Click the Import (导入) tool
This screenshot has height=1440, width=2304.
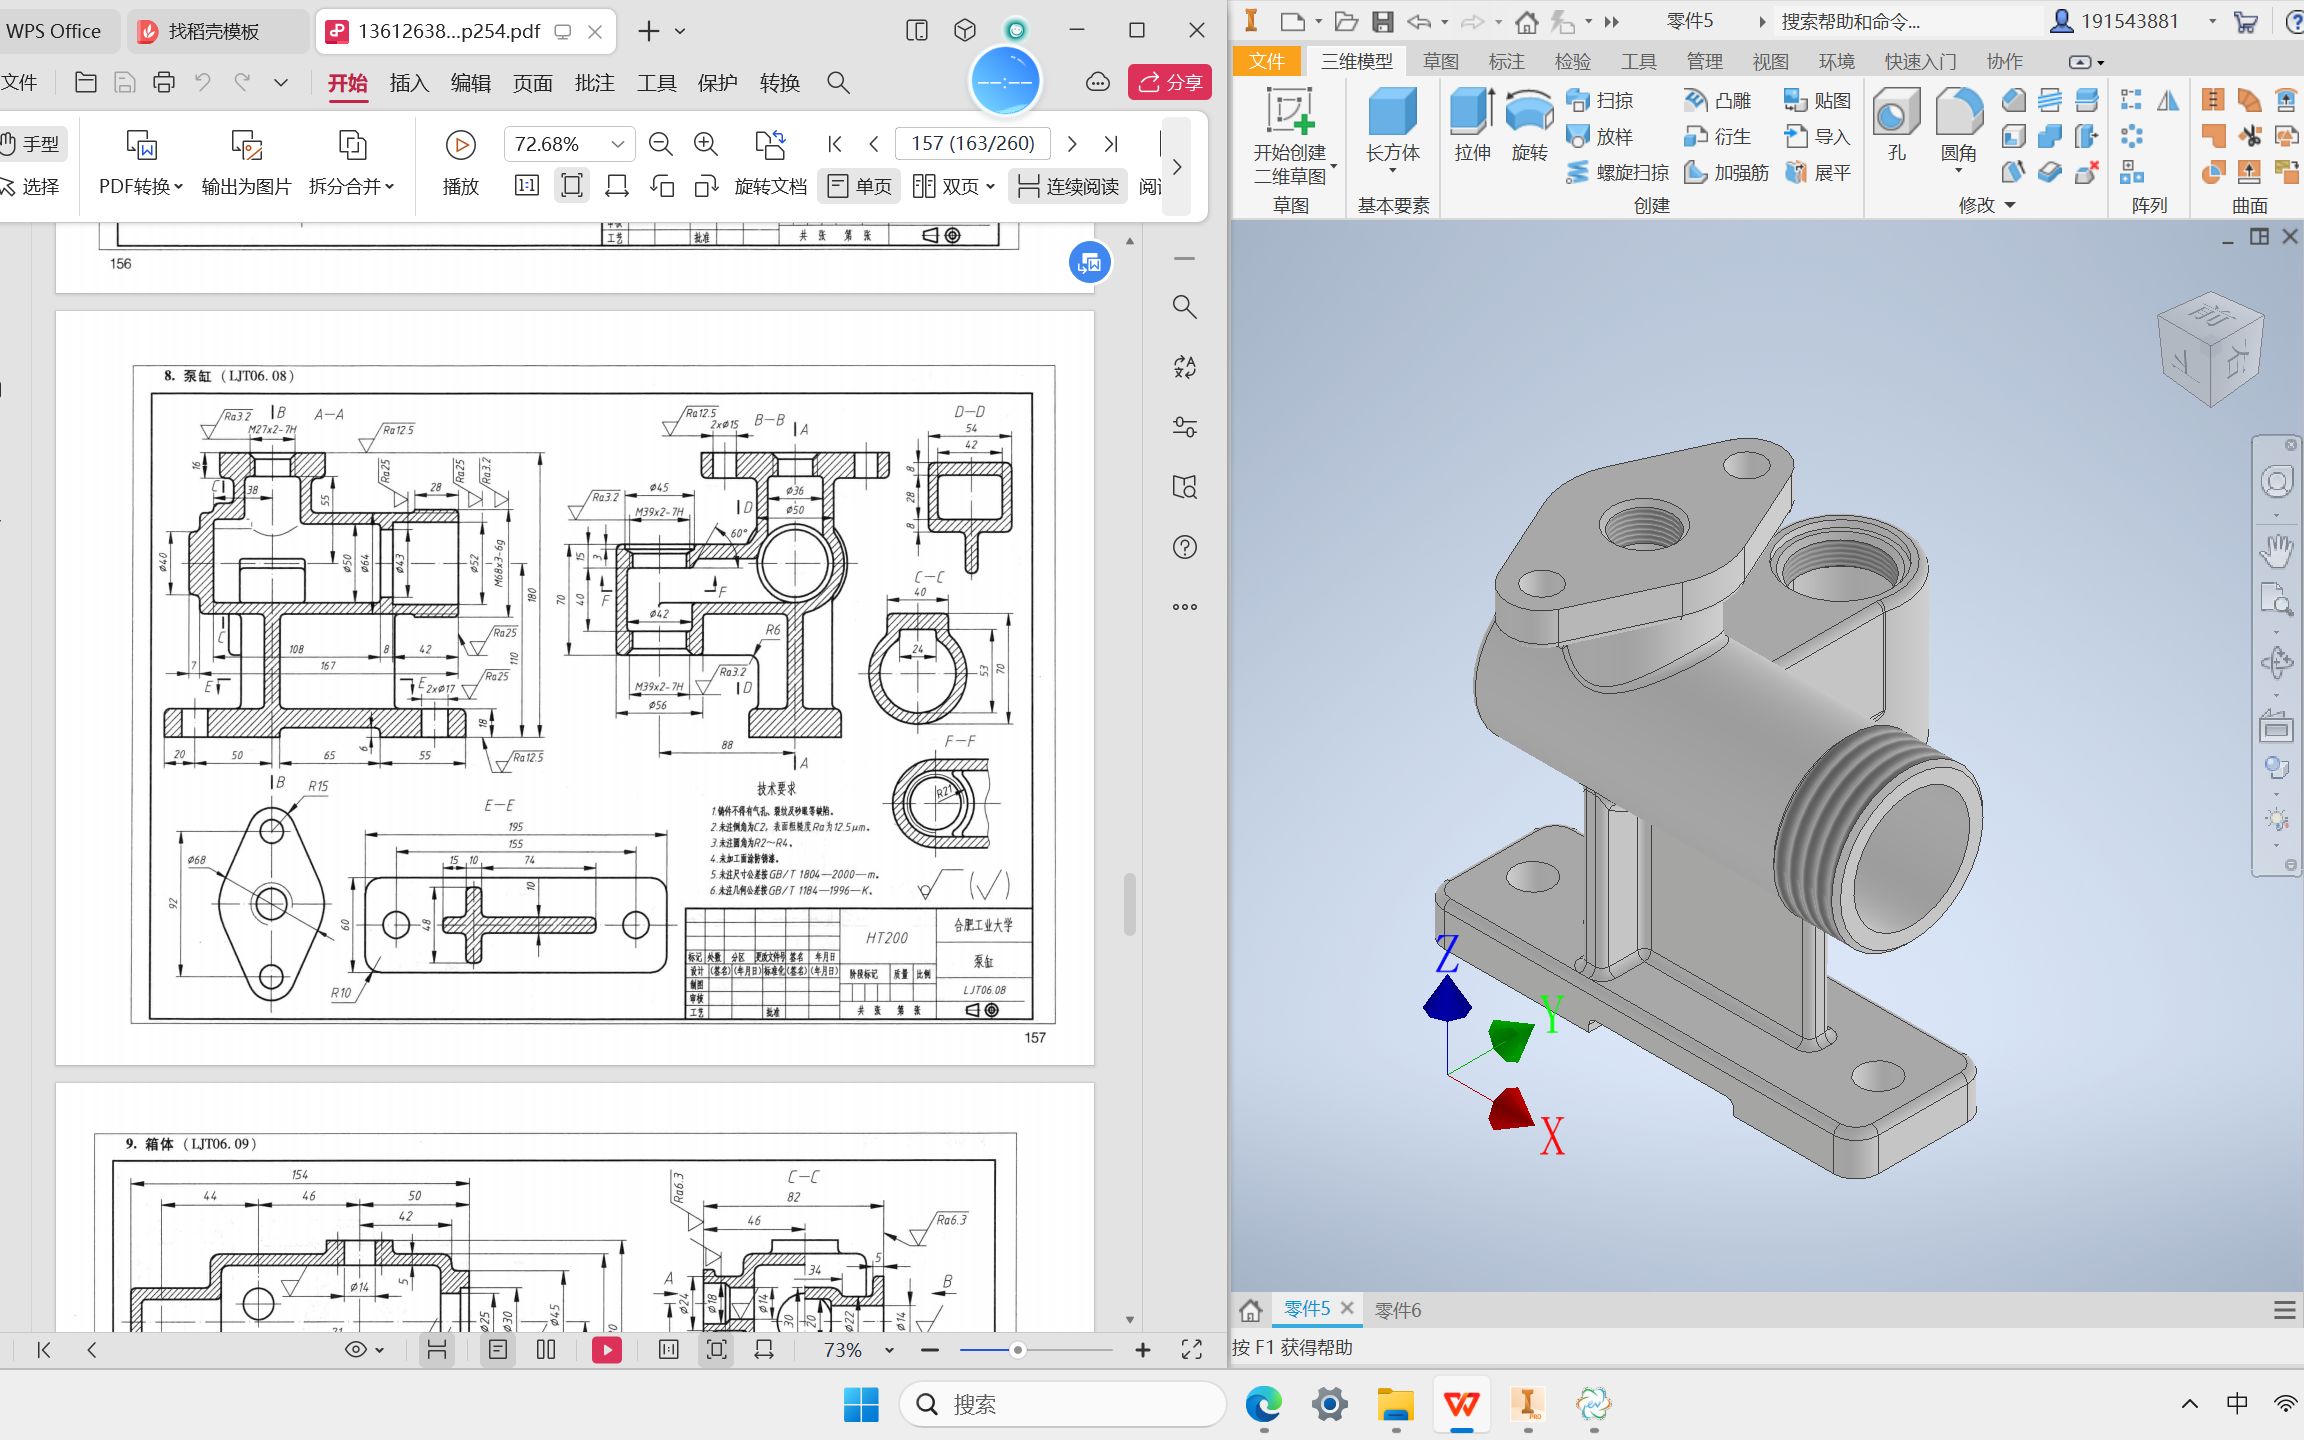[1817, 136]
